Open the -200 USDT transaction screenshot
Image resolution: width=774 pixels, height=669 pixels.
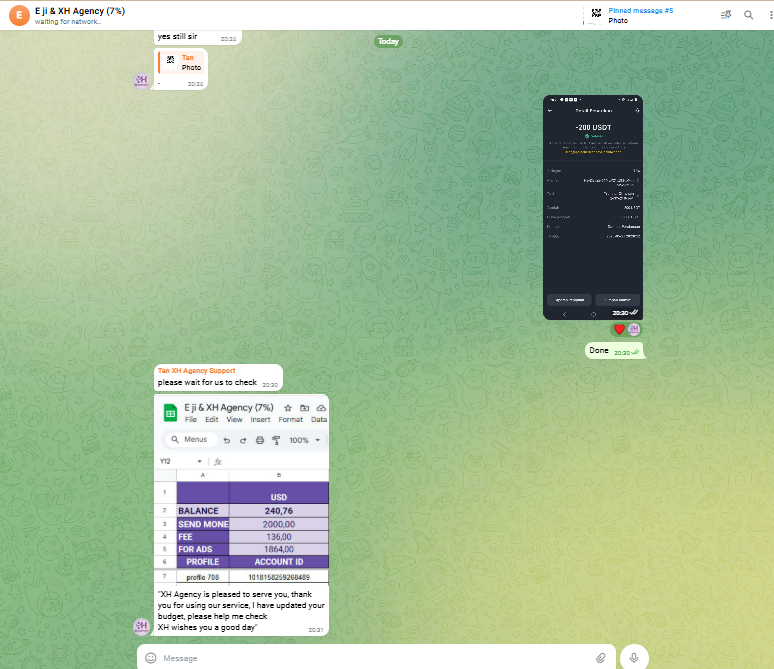tap(593, 207)
